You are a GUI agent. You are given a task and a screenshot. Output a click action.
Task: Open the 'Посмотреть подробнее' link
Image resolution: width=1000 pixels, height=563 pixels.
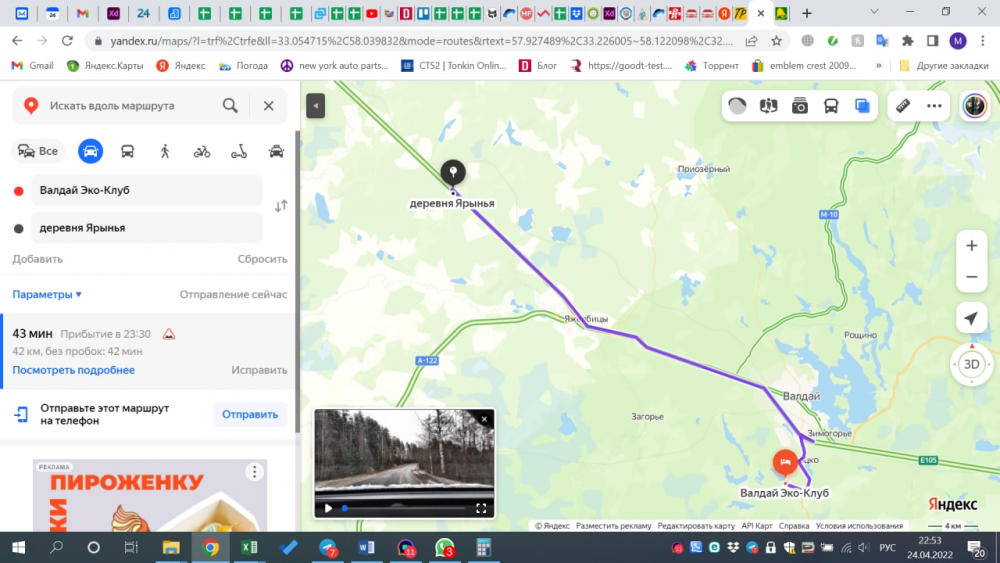tap(73, 370)
